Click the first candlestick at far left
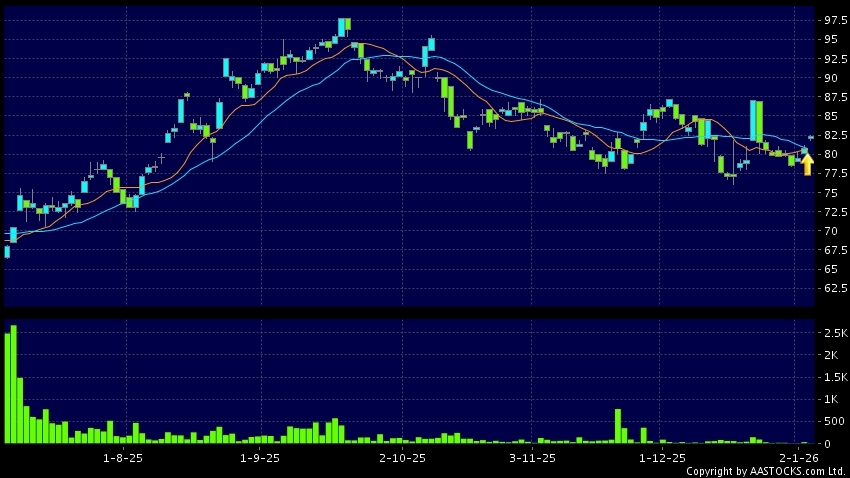Image resolution: width=850 pixels, height=478 pixels. point(7,251)
